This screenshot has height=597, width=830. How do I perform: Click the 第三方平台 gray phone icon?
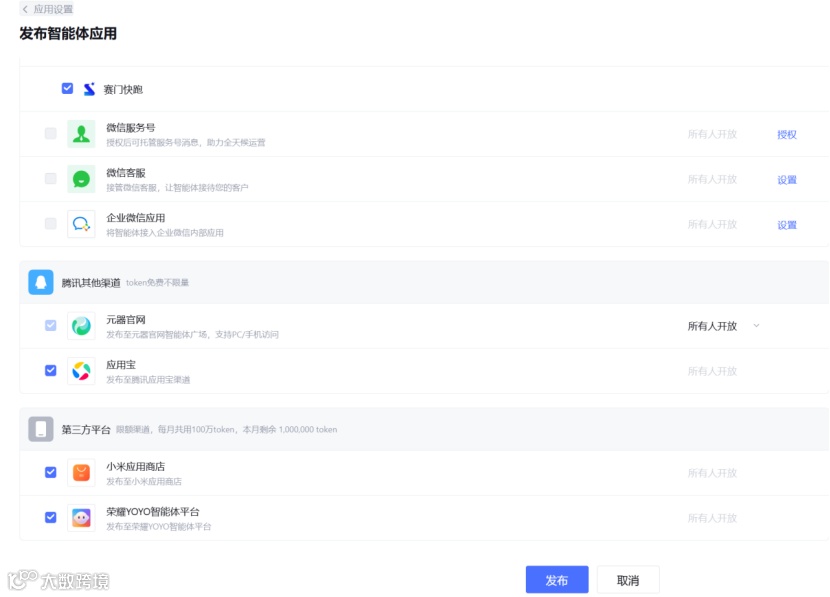tap(41, 429)
